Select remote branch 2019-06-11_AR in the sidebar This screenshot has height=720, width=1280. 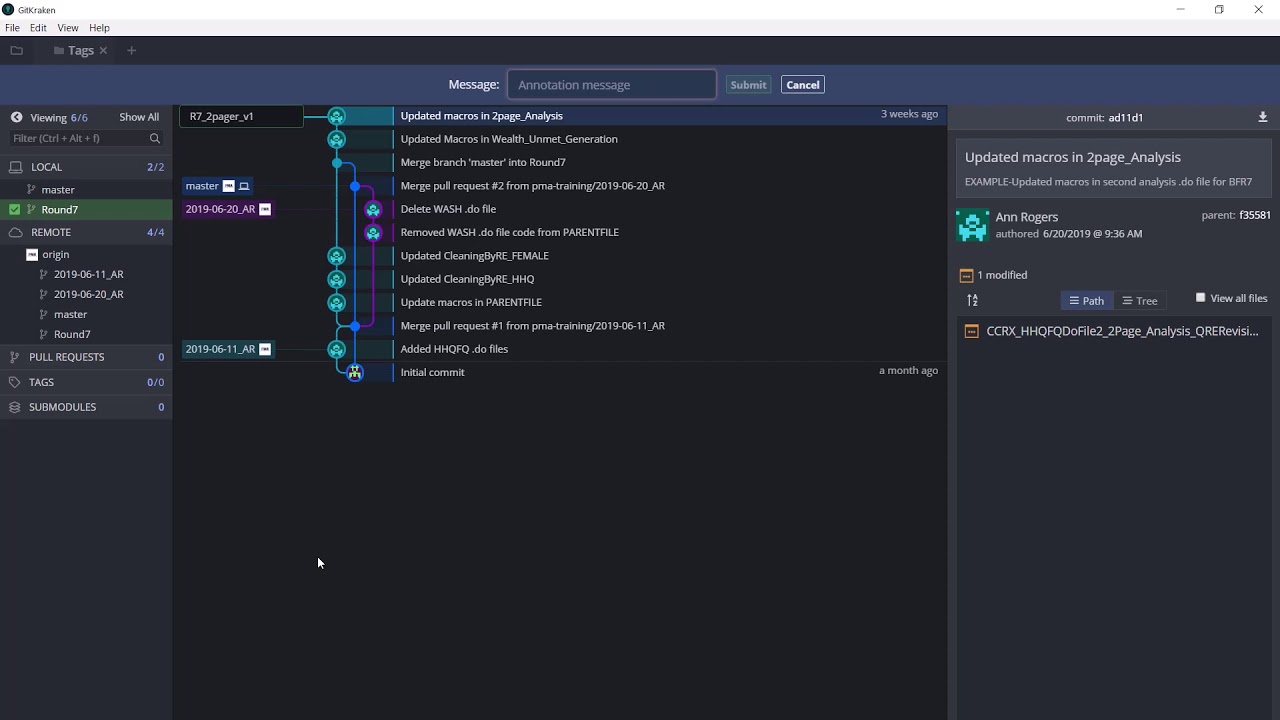tap(89, 274)
